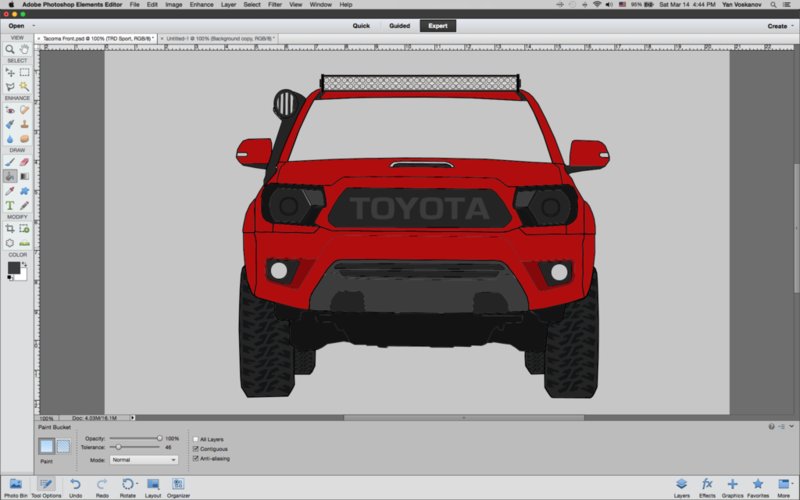Select the Content-Aware Move tool

click(10, 243)
